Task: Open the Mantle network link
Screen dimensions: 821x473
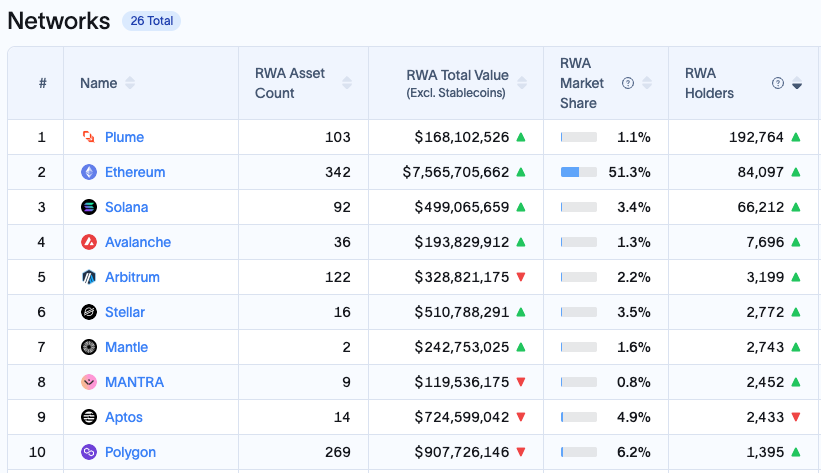Action: [x=126, y=347]
